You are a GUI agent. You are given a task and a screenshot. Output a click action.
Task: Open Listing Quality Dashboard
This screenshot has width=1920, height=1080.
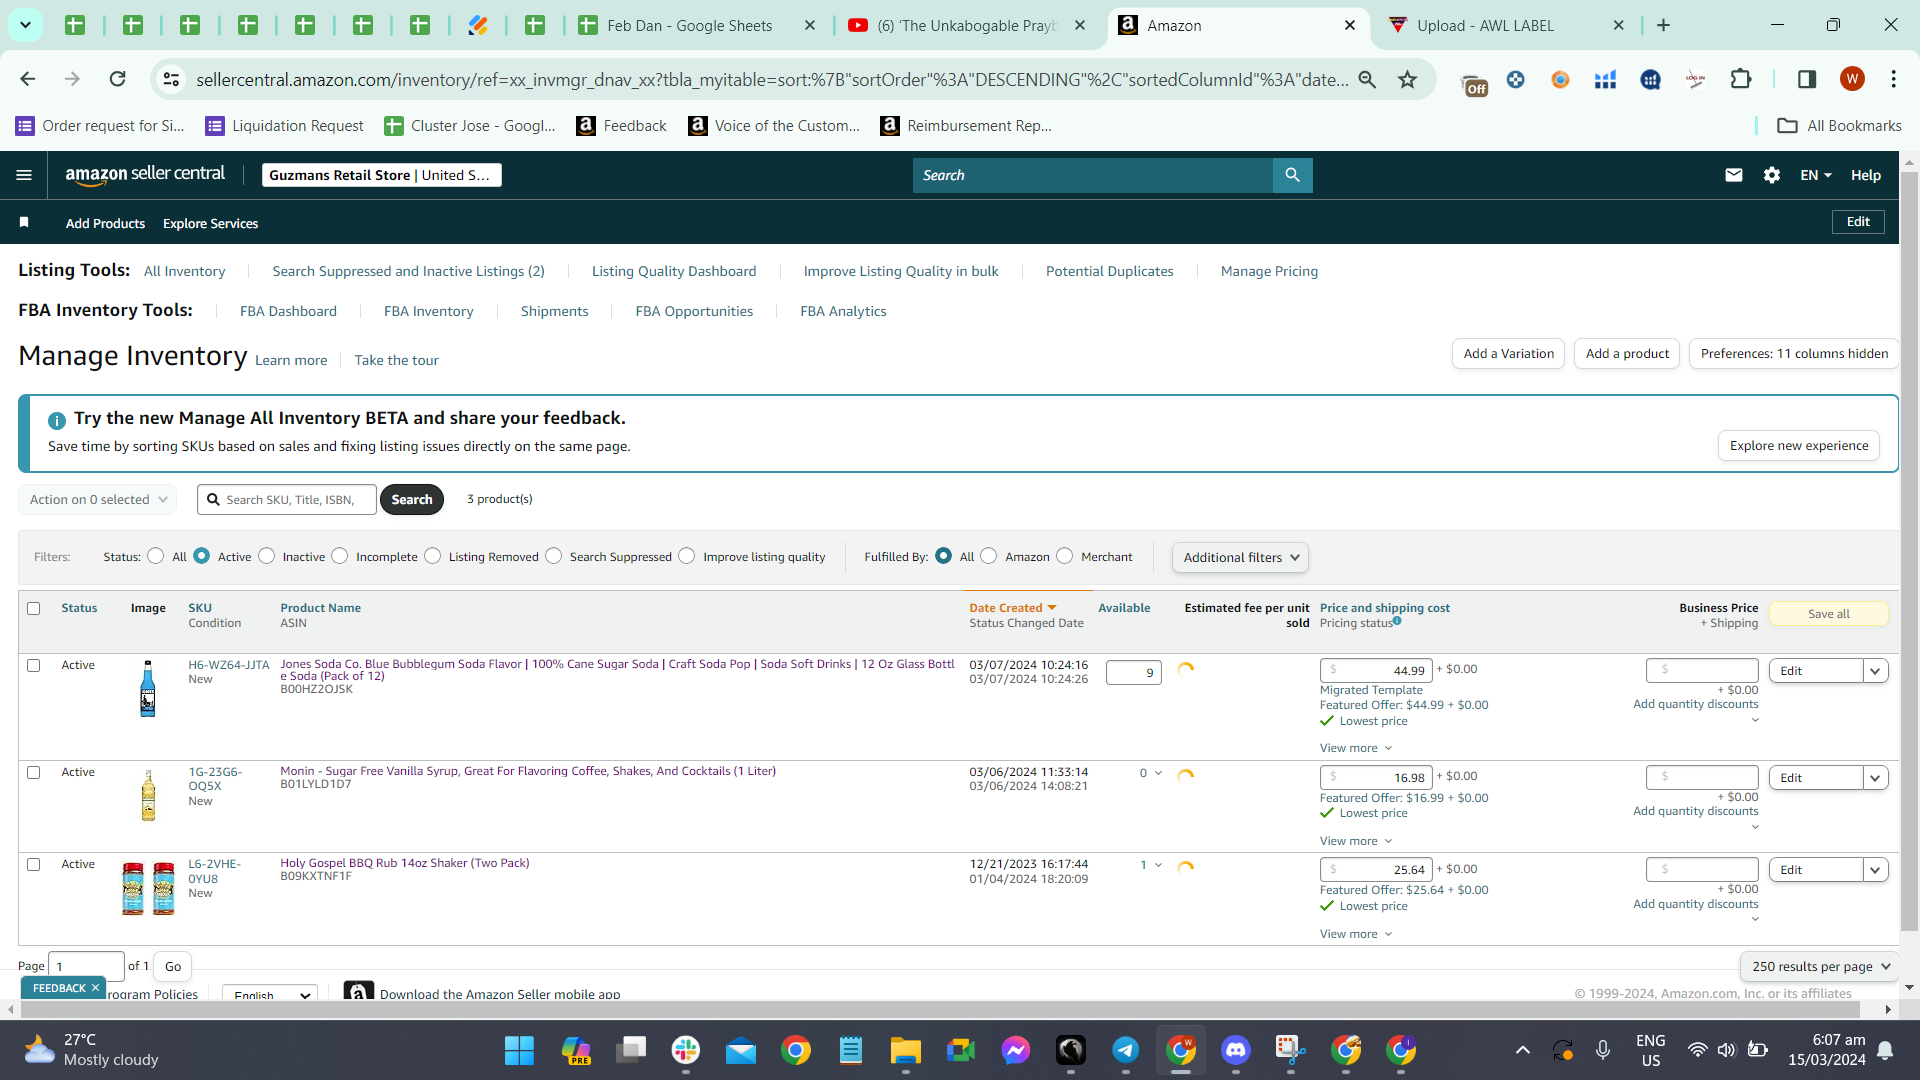tap(674, 271)
